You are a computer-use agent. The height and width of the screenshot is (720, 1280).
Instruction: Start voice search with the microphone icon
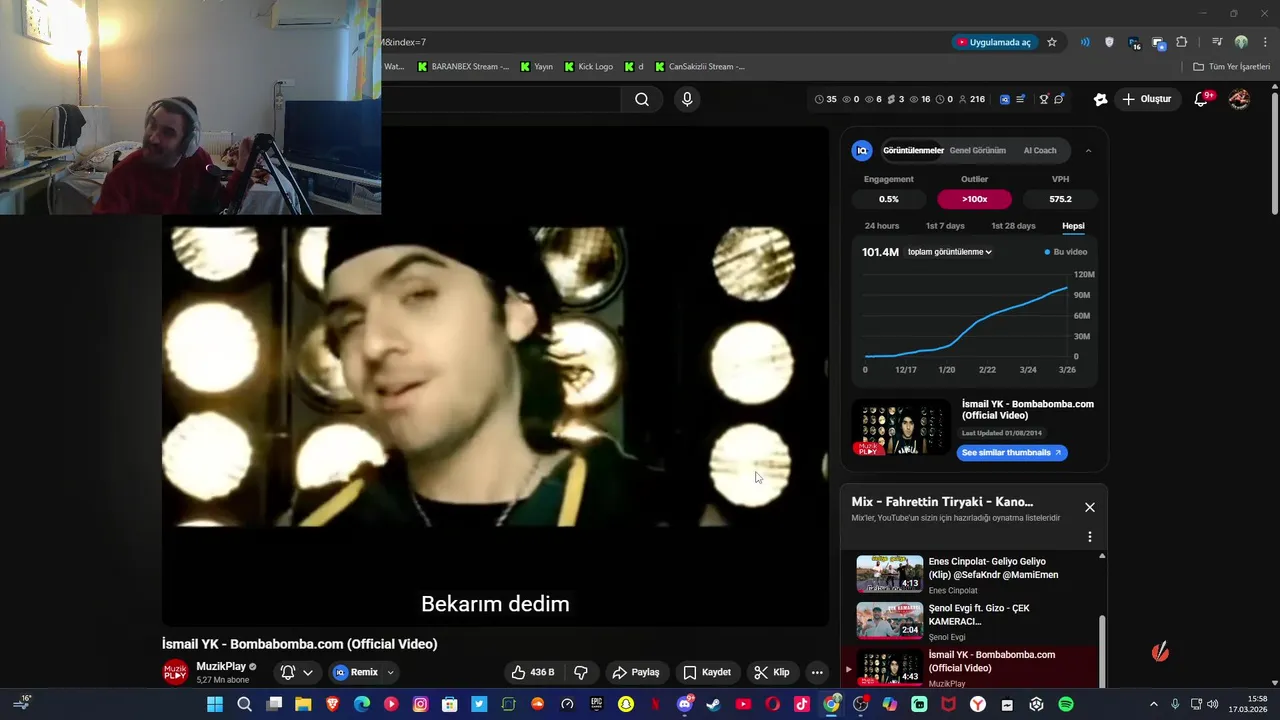coord(687,99)
